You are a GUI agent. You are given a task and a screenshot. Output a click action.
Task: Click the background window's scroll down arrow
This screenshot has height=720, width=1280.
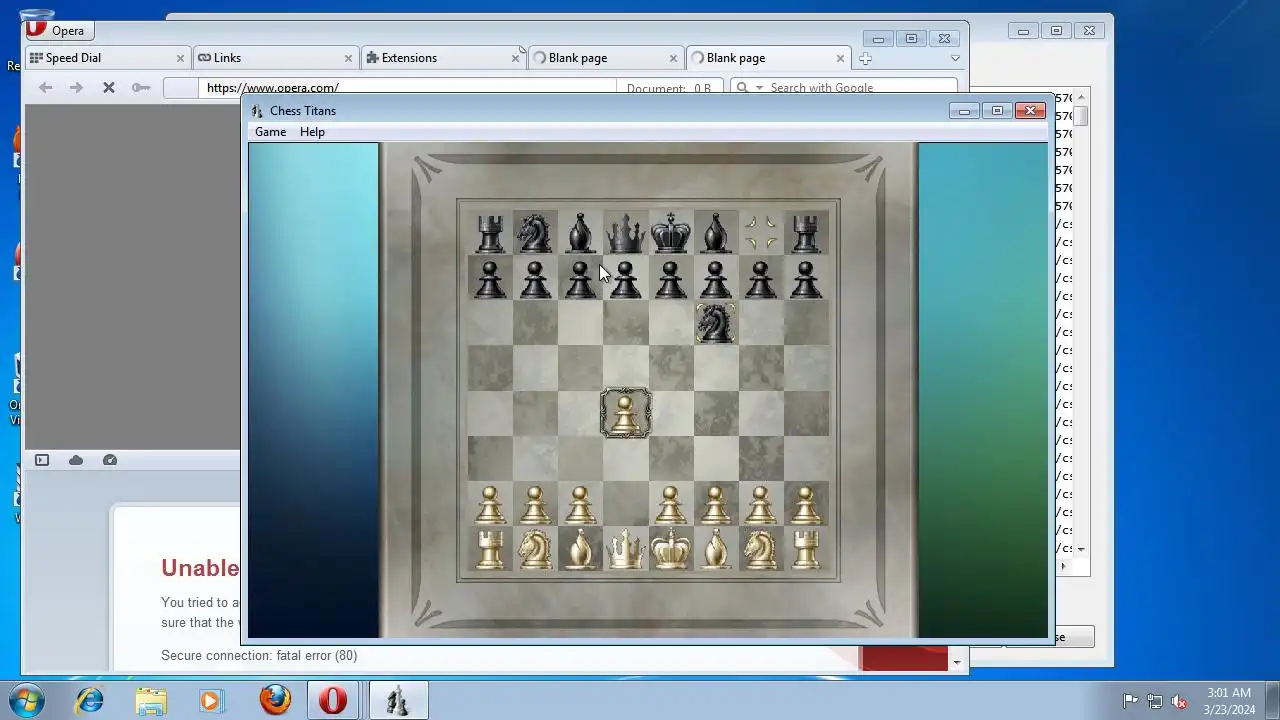[1081, 549]
